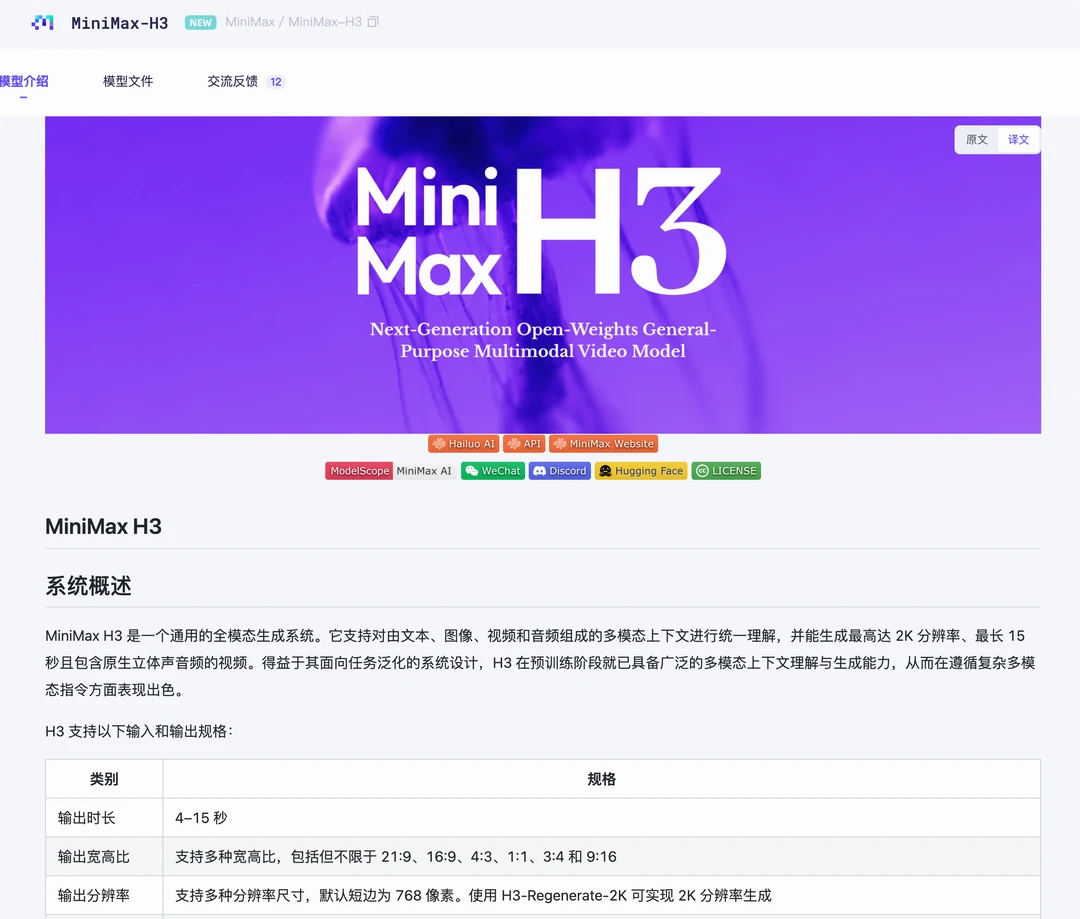Open the Hailuo AI badge link
This screenshot has height=919, width=1080.
pos(464,444)
